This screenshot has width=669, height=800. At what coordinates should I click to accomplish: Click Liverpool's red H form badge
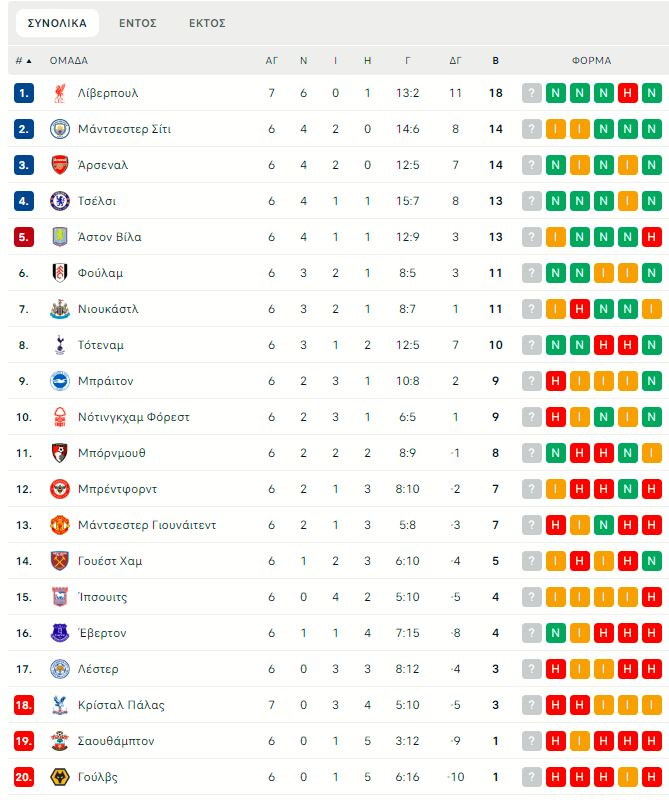[x=628, y=93]
